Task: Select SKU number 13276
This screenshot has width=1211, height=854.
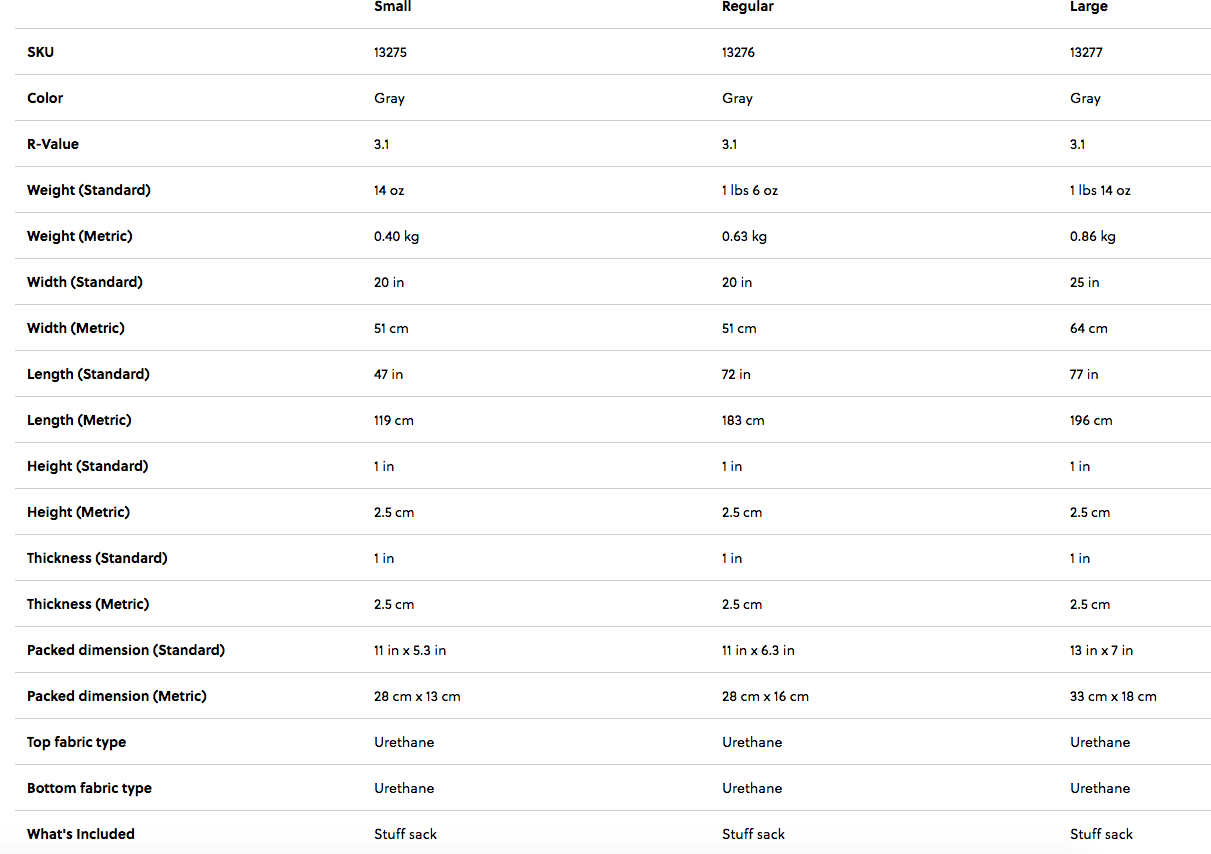Action: 738,52
